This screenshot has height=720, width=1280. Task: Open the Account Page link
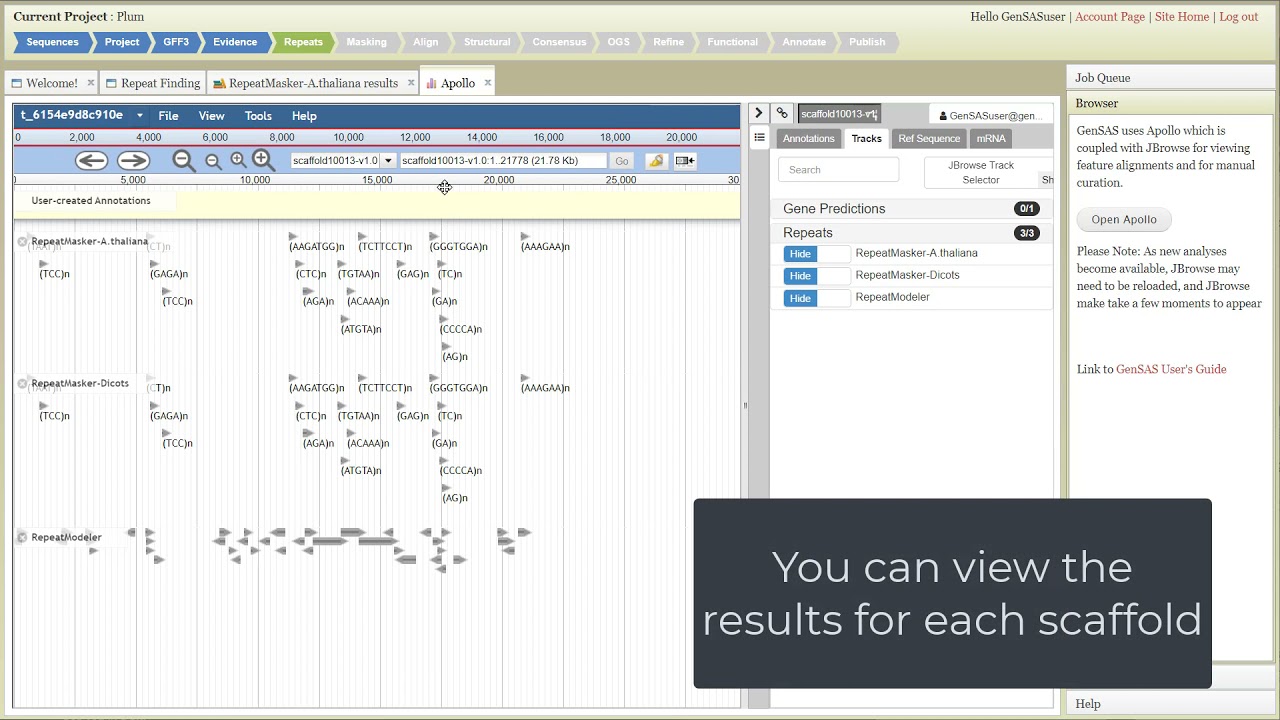pos(1110,17)
